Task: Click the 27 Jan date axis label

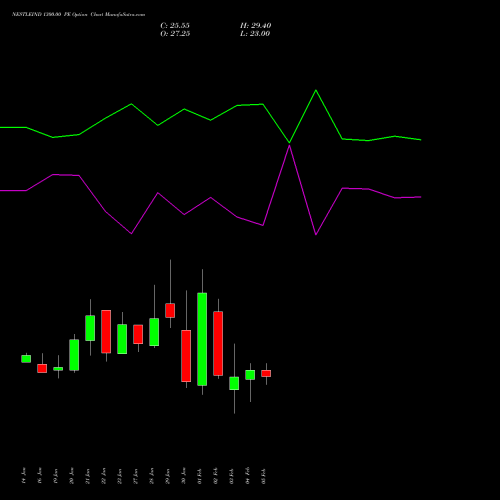Action: click(136, 476)
